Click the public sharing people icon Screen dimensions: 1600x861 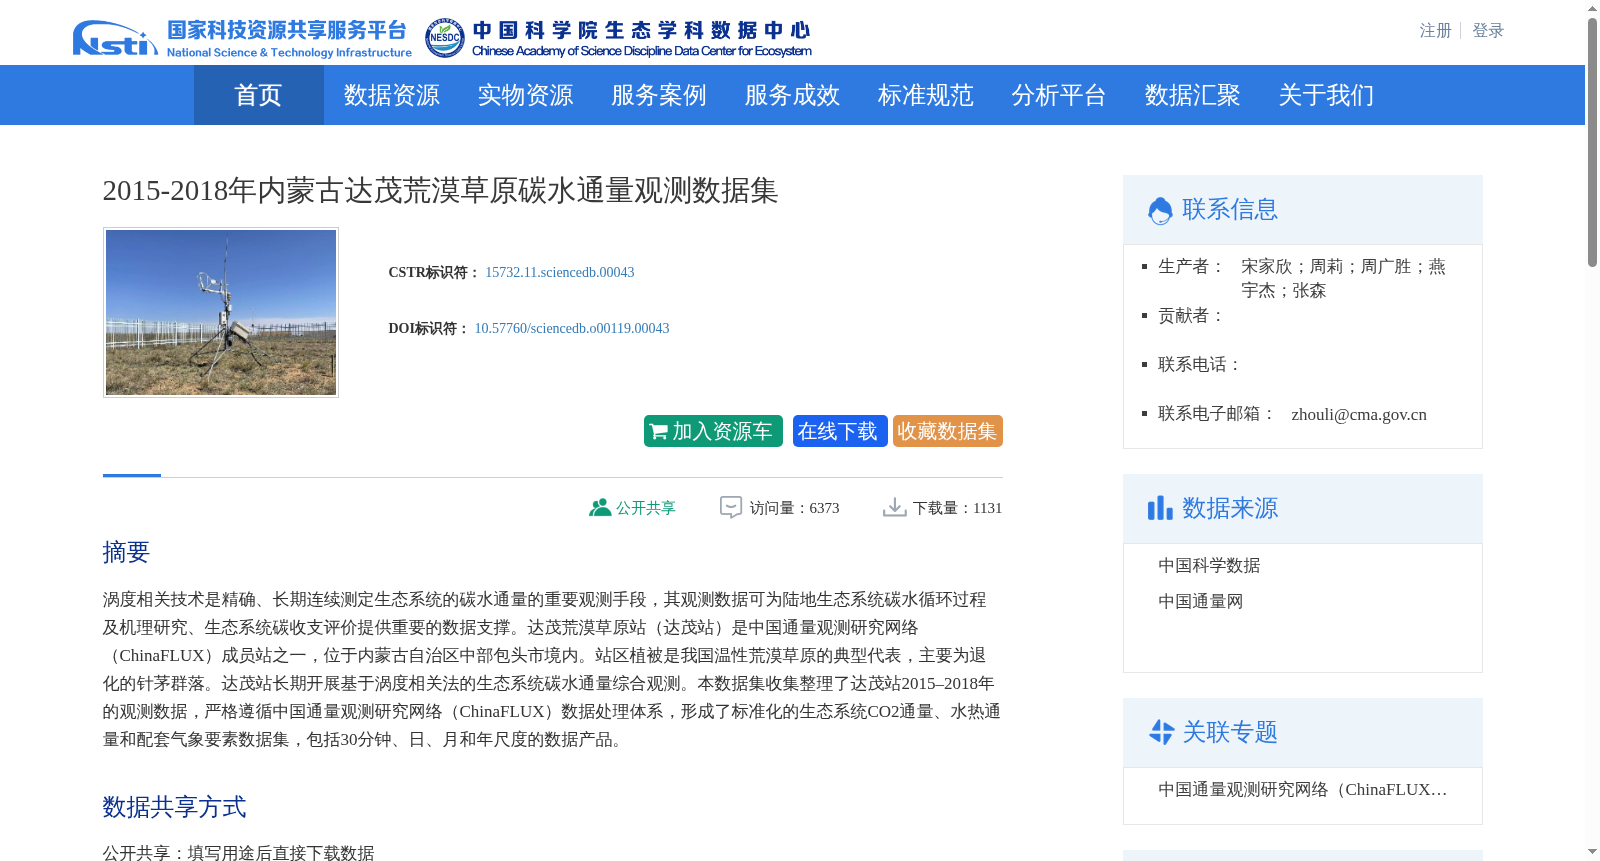[600, 507]
